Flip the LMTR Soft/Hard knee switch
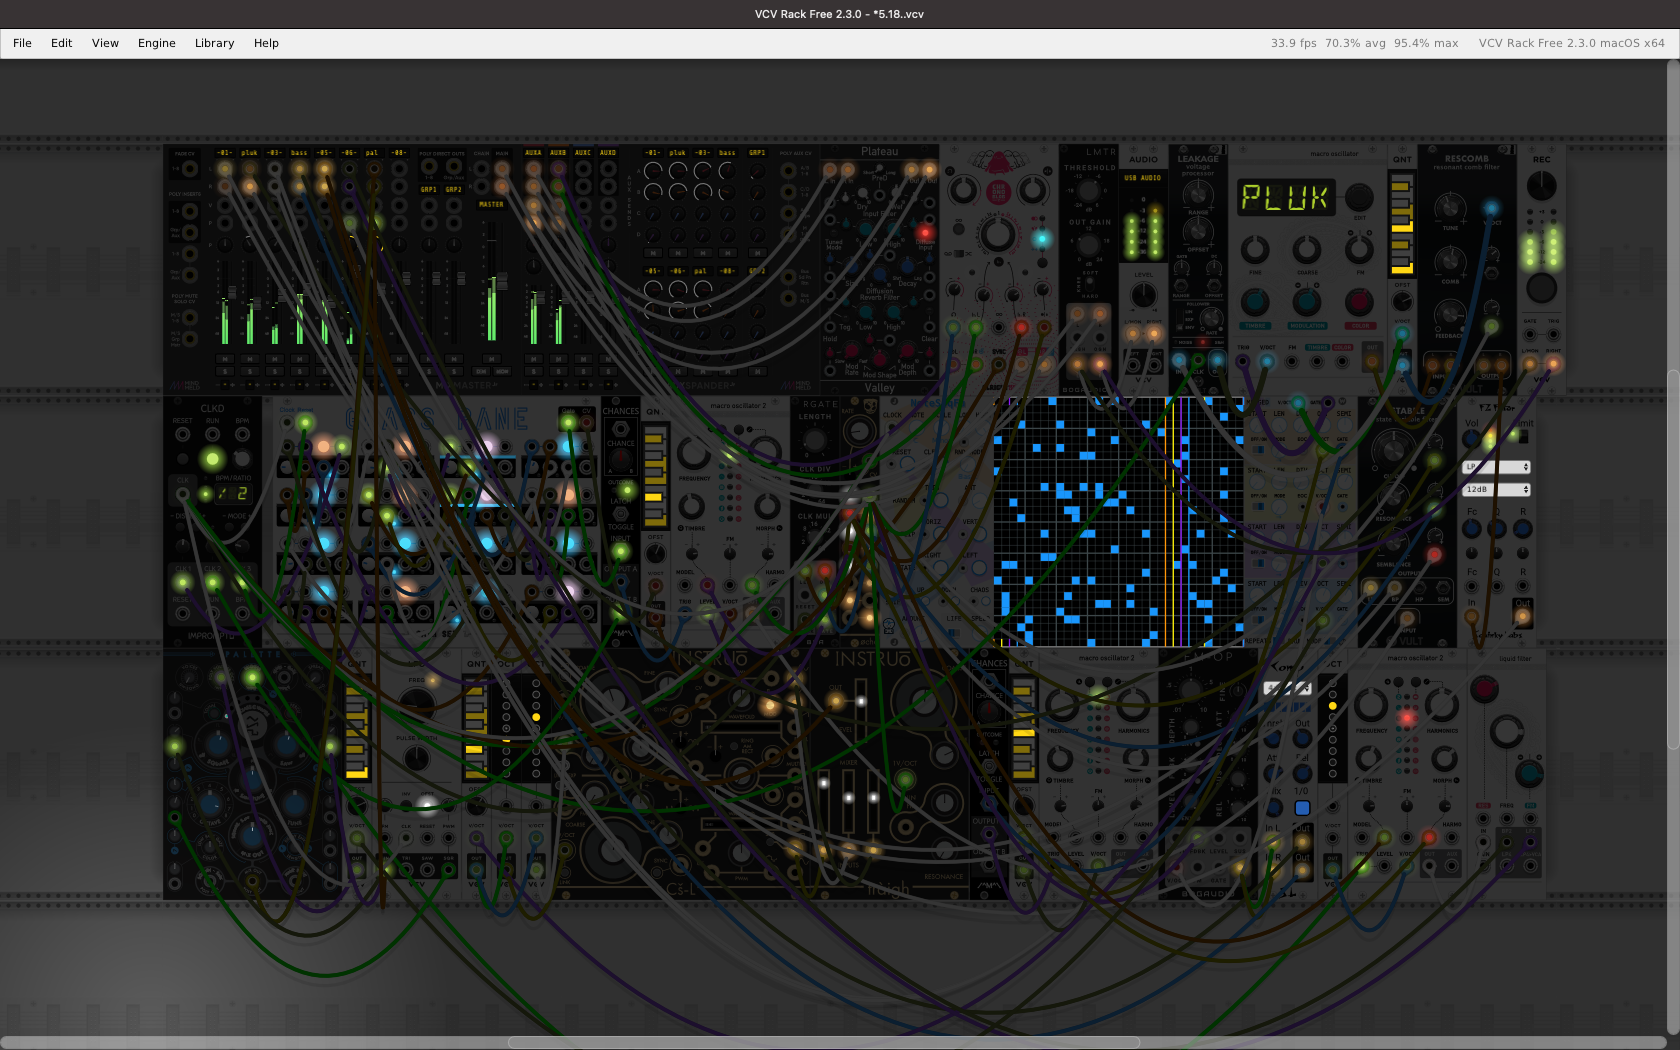 click(x=1089, y=285)
